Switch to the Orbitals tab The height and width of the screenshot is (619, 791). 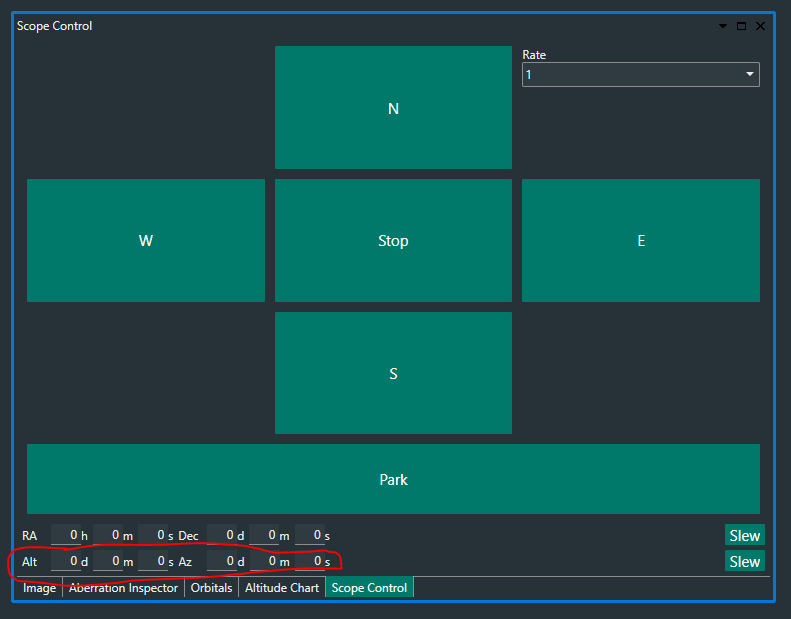pyautogui.click(x=211, y=588)
